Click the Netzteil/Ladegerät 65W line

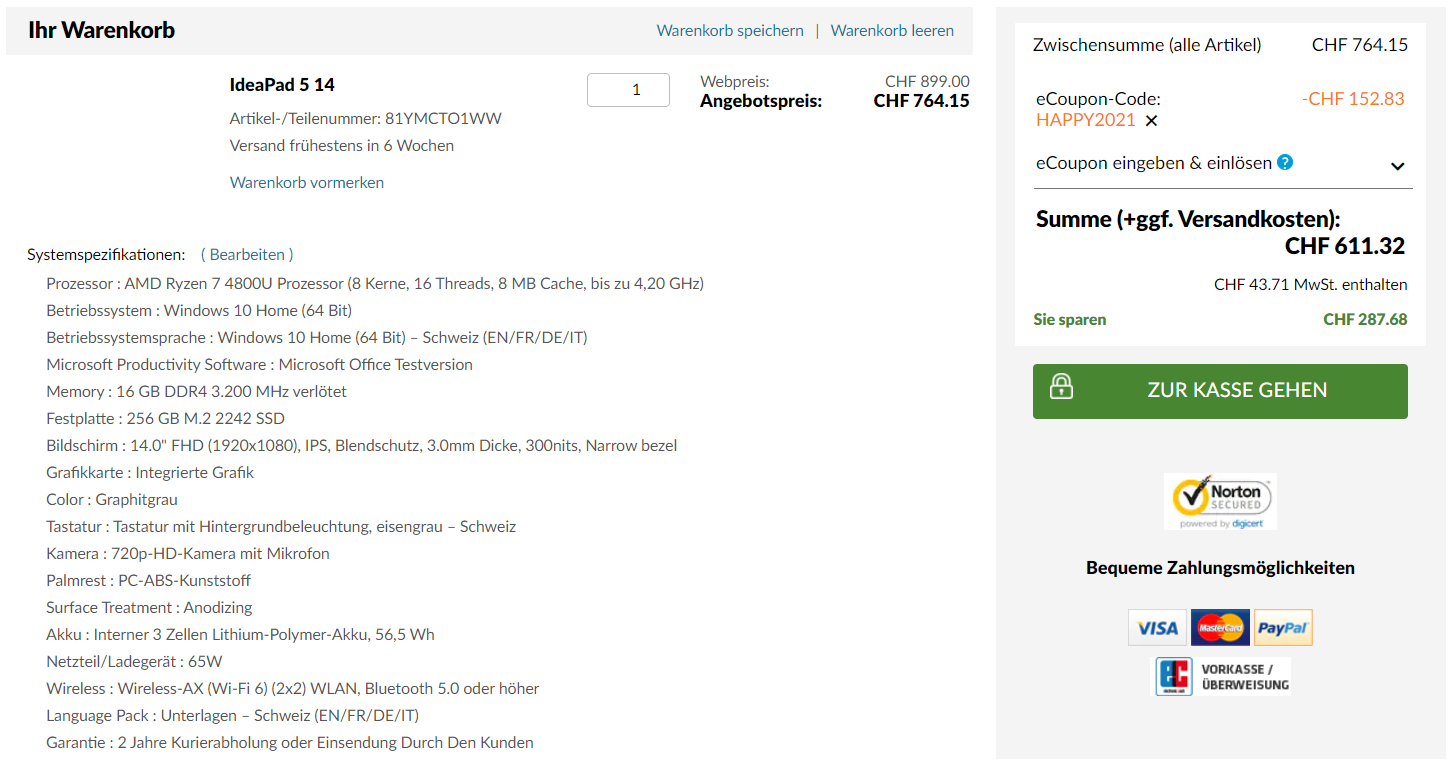tap(134, 662)
